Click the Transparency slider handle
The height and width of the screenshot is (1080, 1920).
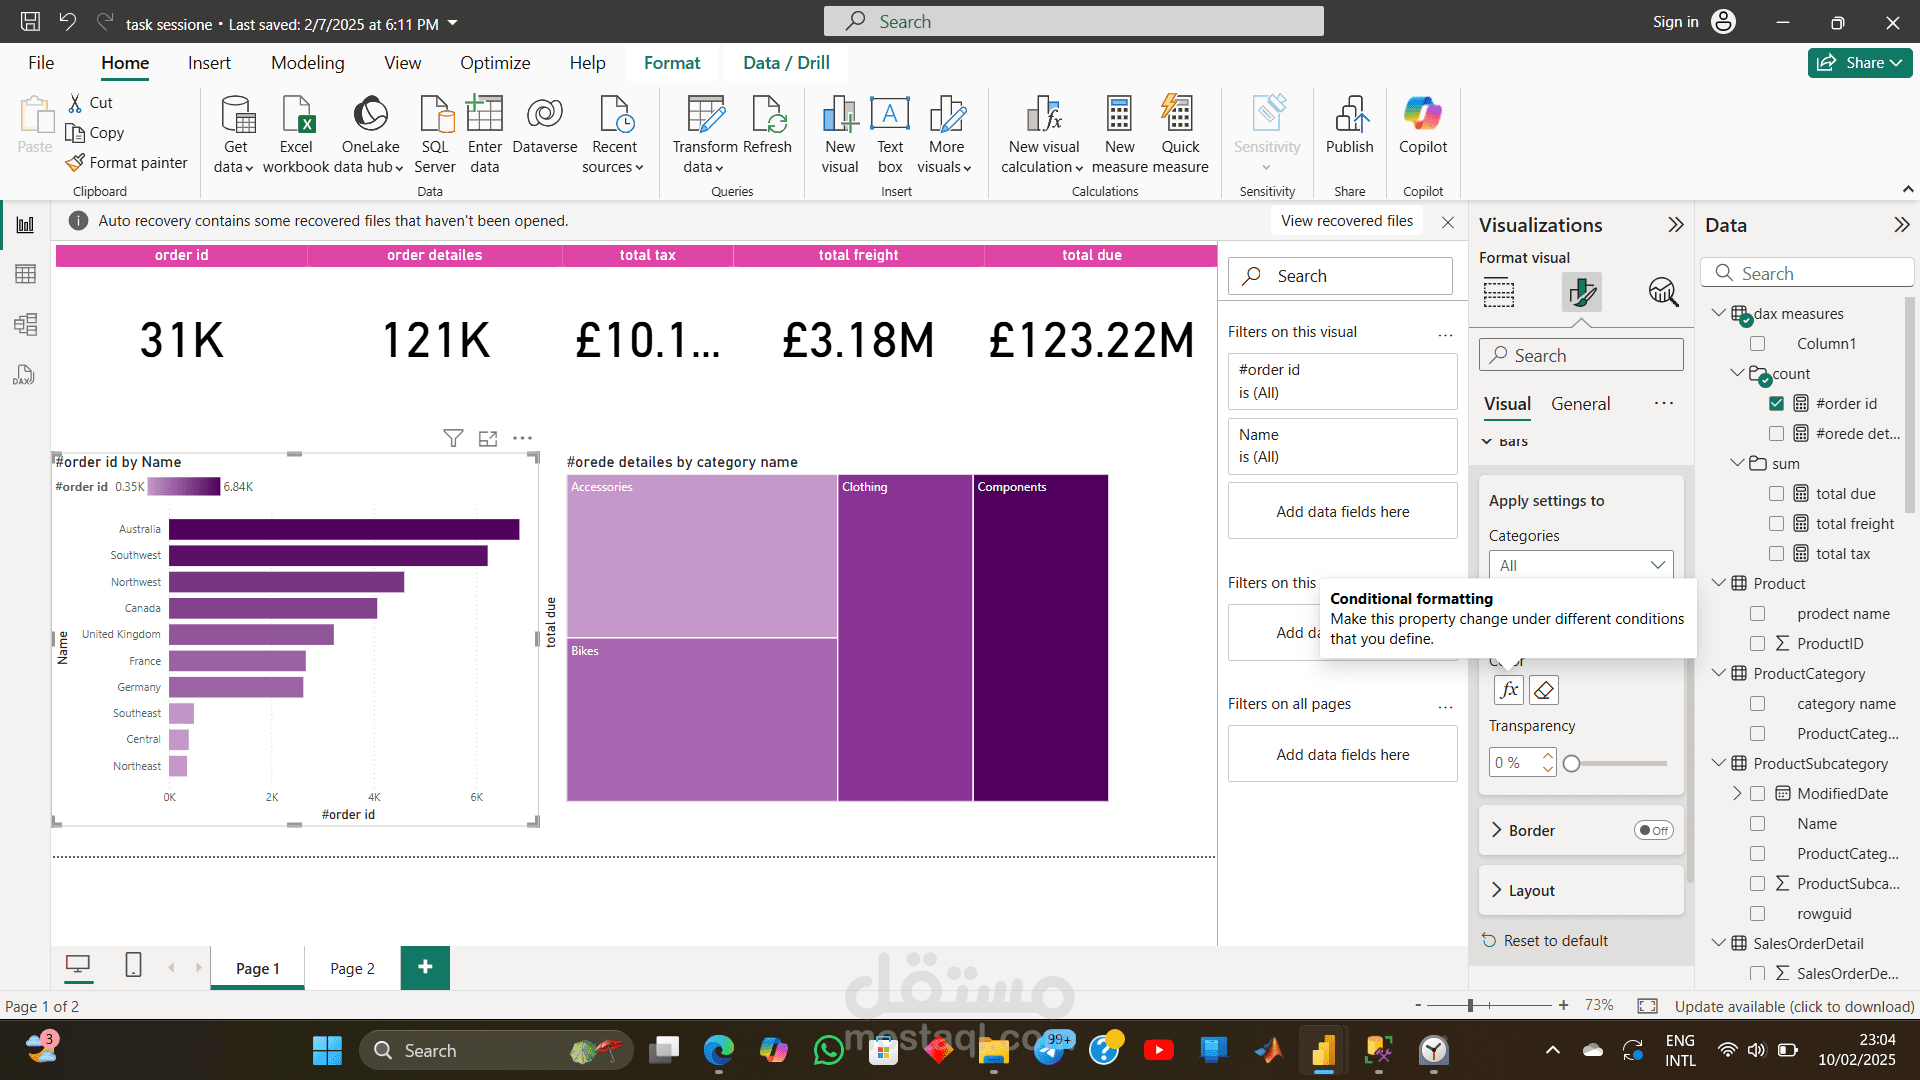[x=1571, y=764]
